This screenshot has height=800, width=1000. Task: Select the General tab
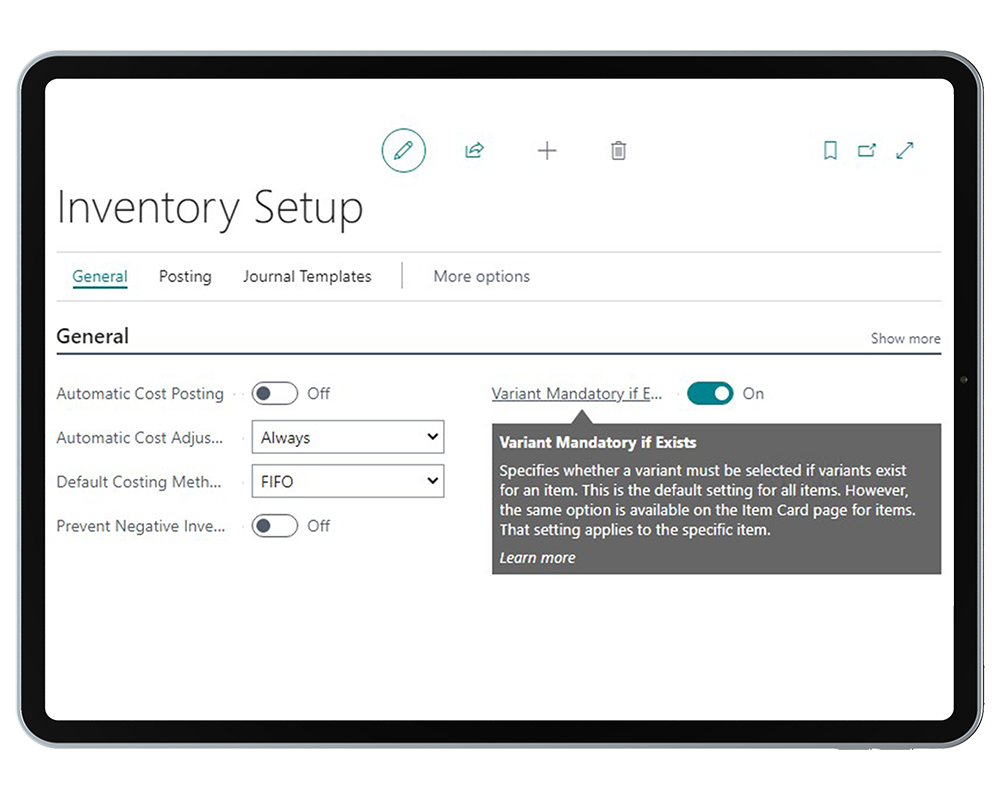point(100,277)
